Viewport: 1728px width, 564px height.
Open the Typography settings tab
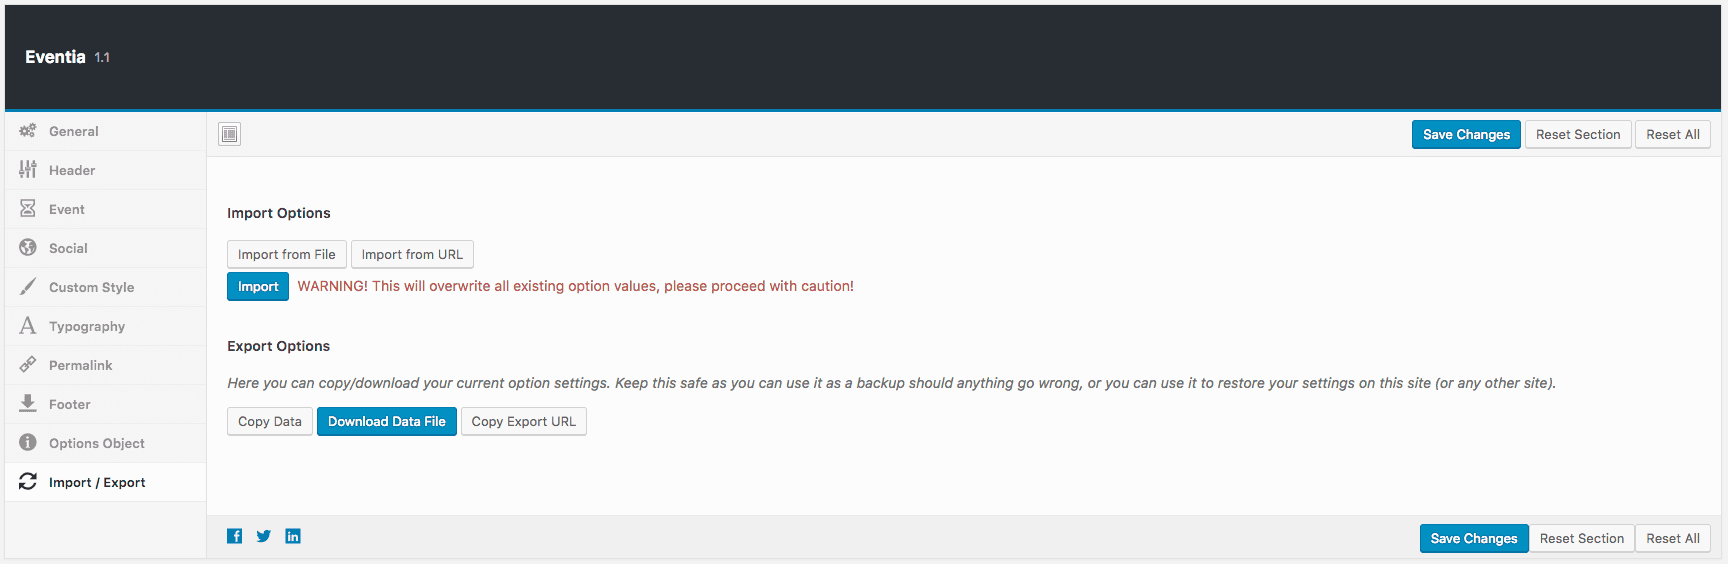click(87, 326)
